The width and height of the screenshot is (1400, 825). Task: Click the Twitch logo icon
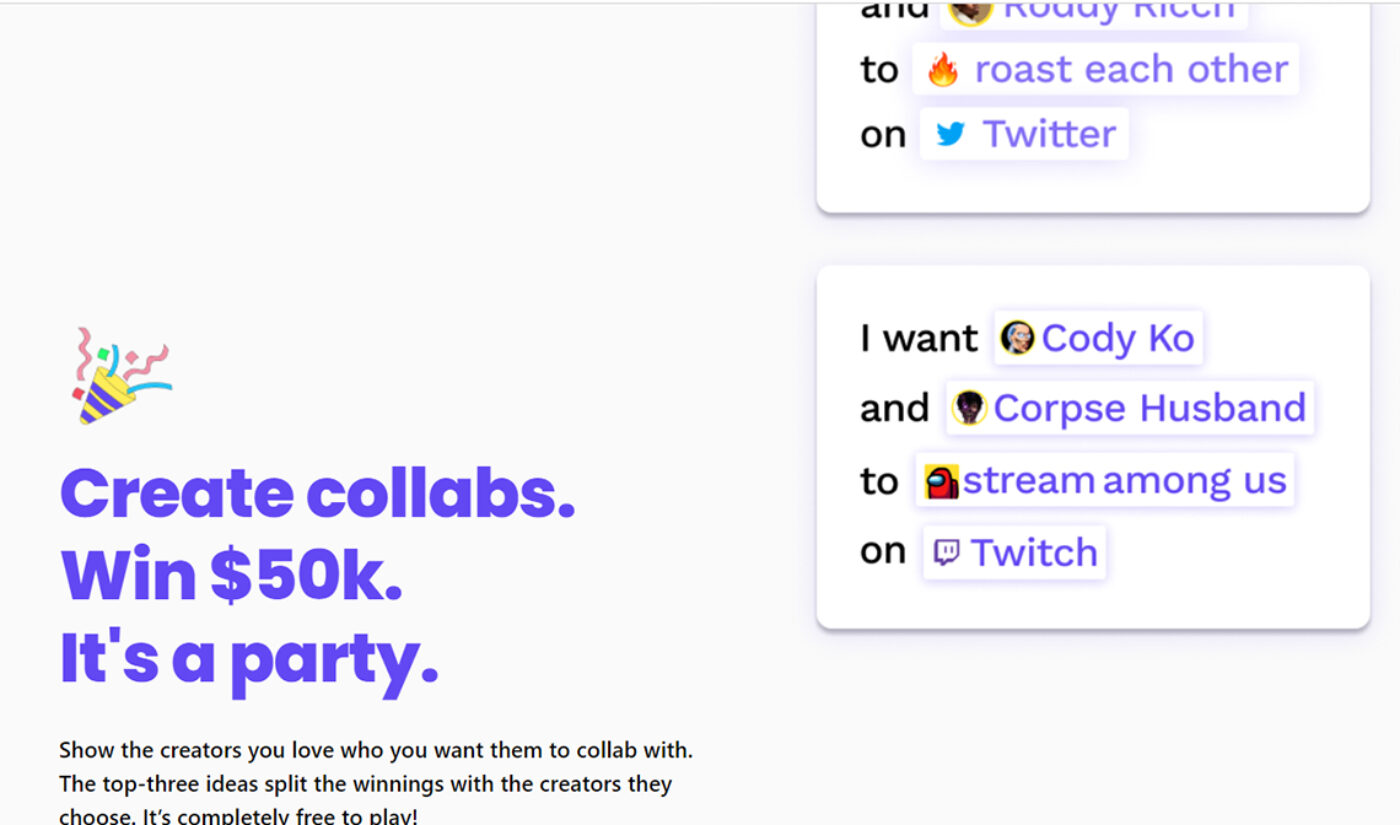pos(946,552)
